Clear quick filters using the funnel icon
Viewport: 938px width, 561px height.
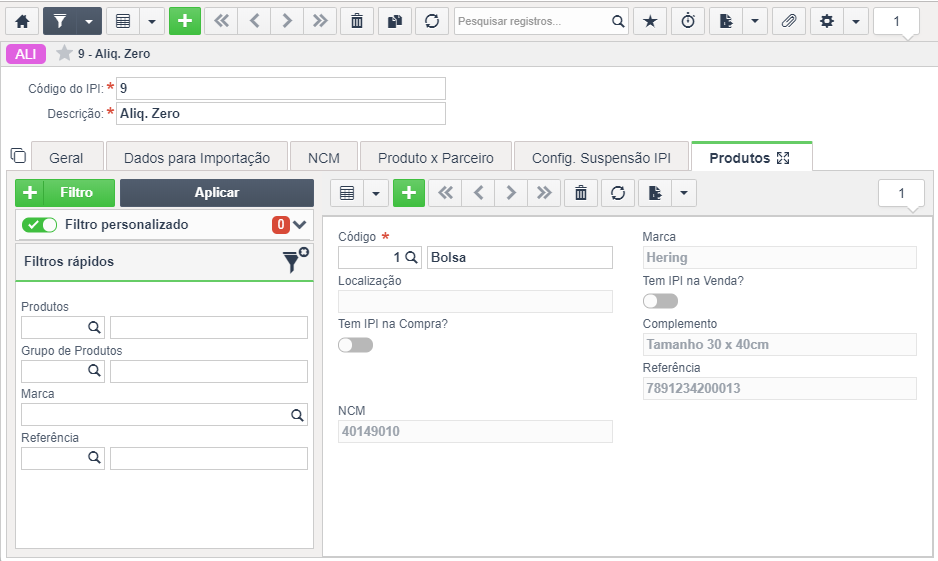[x=295, y=261]
